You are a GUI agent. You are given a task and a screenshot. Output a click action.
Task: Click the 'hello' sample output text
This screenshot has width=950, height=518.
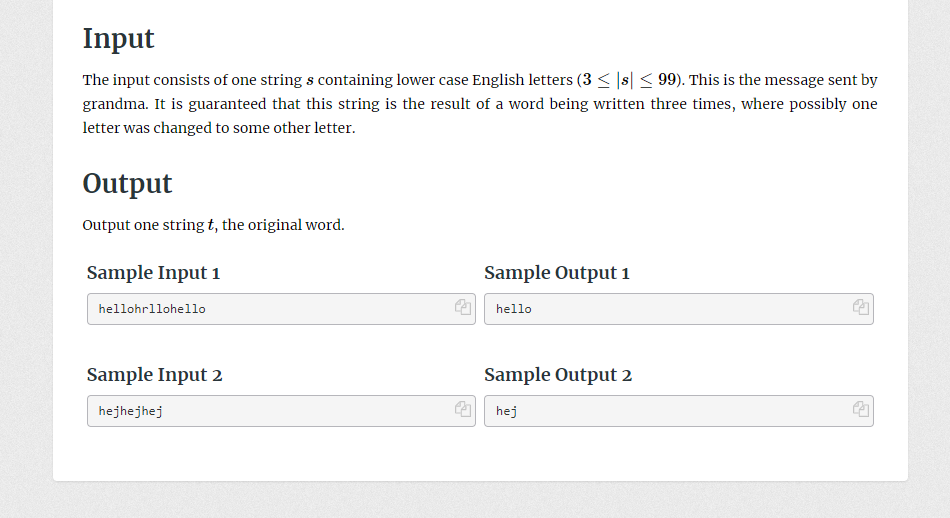[x=514, y=309]
